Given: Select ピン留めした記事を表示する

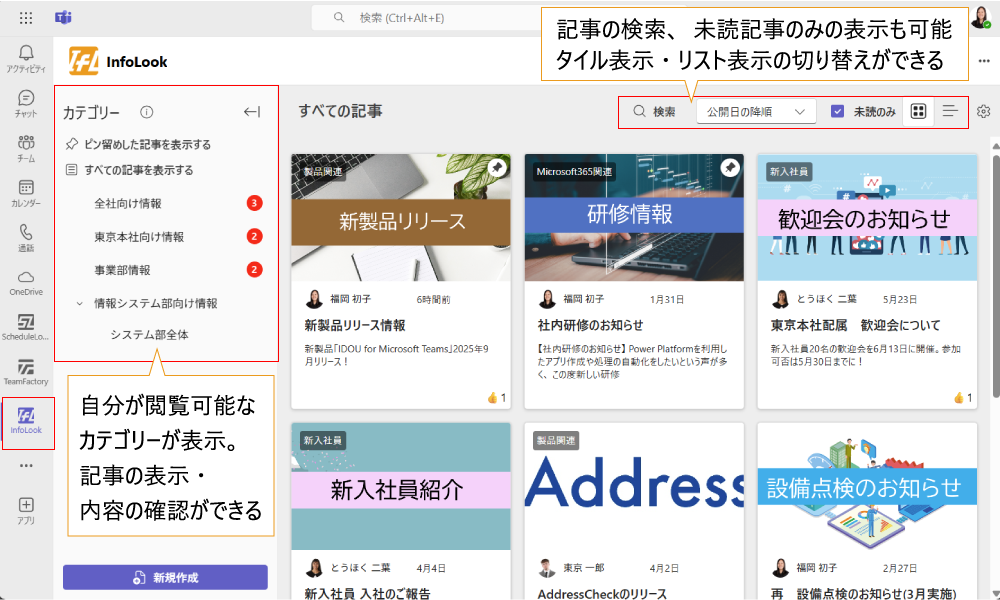Looking at the screenshot, I should 146,144.
